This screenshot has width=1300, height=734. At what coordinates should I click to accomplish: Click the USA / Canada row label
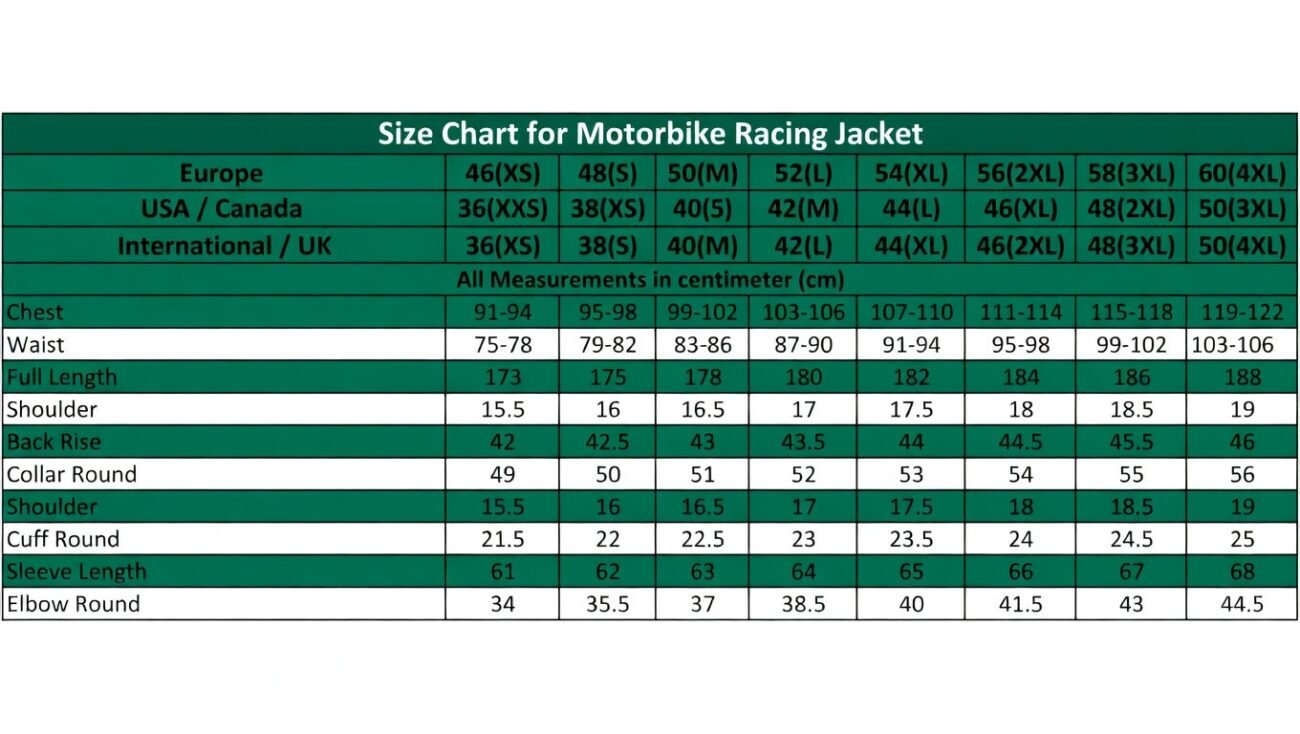[222, 209]
